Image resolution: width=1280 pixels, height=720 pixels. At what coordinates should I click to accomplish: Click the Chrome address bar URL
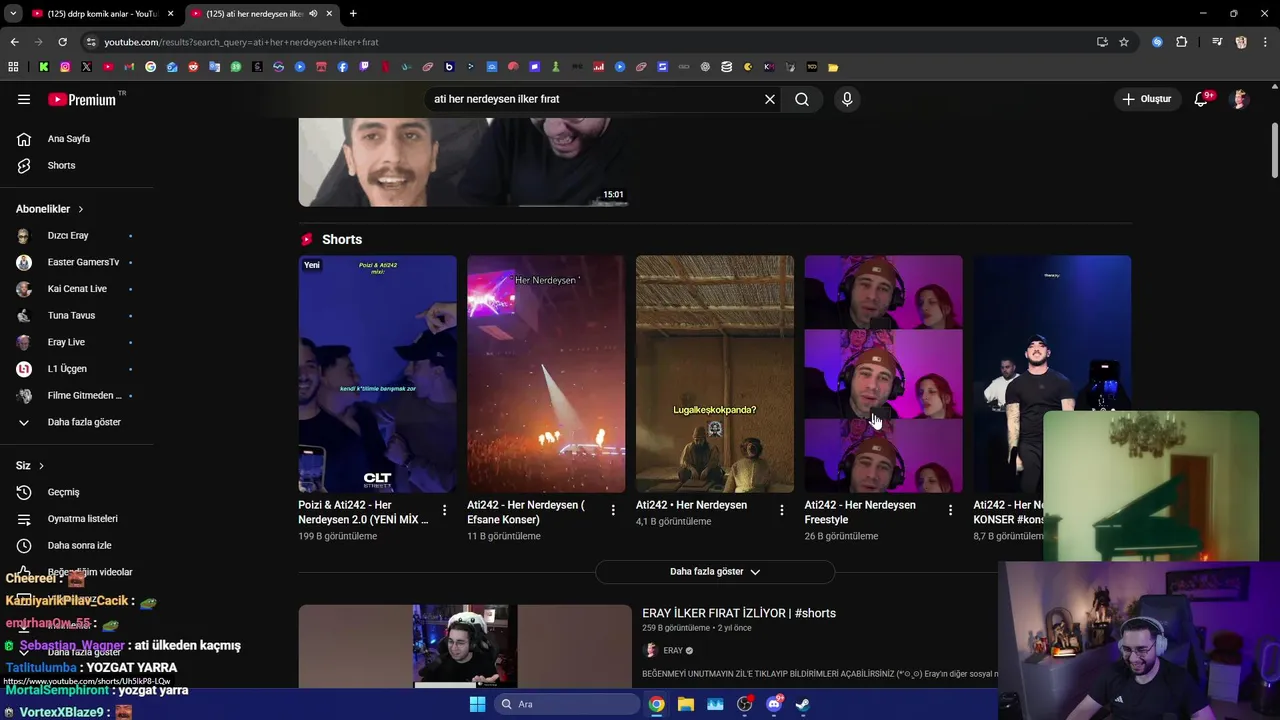pyautogui.click(x=241, y=42)
